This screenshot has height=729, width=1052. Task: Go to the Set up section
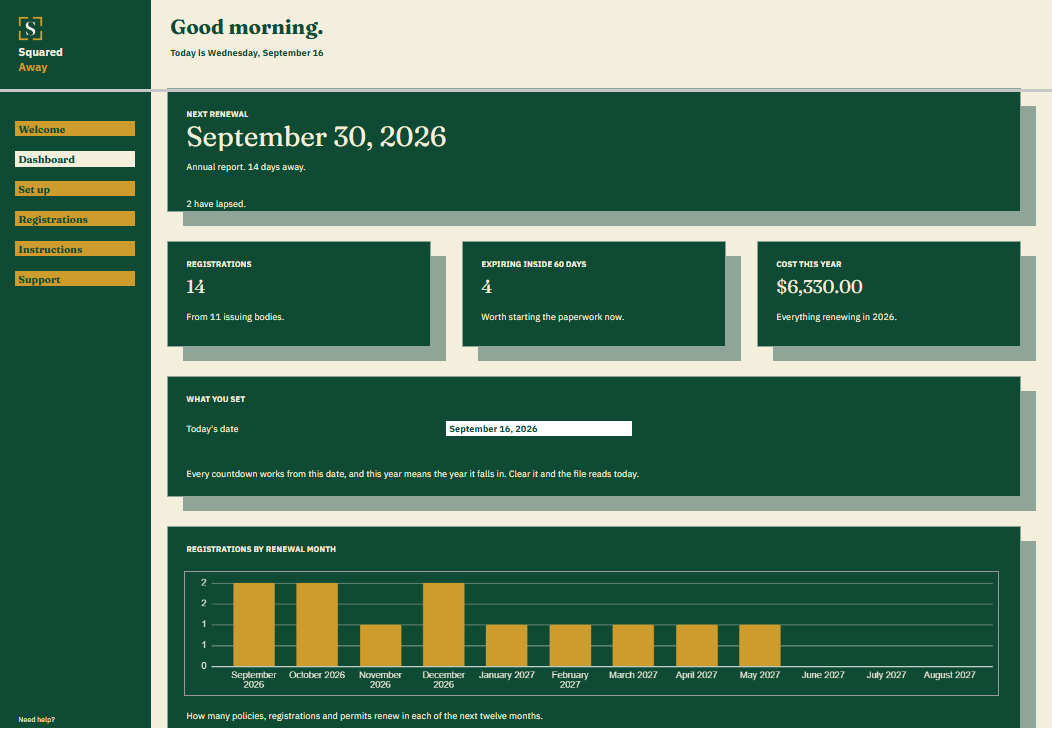[74, 189]
